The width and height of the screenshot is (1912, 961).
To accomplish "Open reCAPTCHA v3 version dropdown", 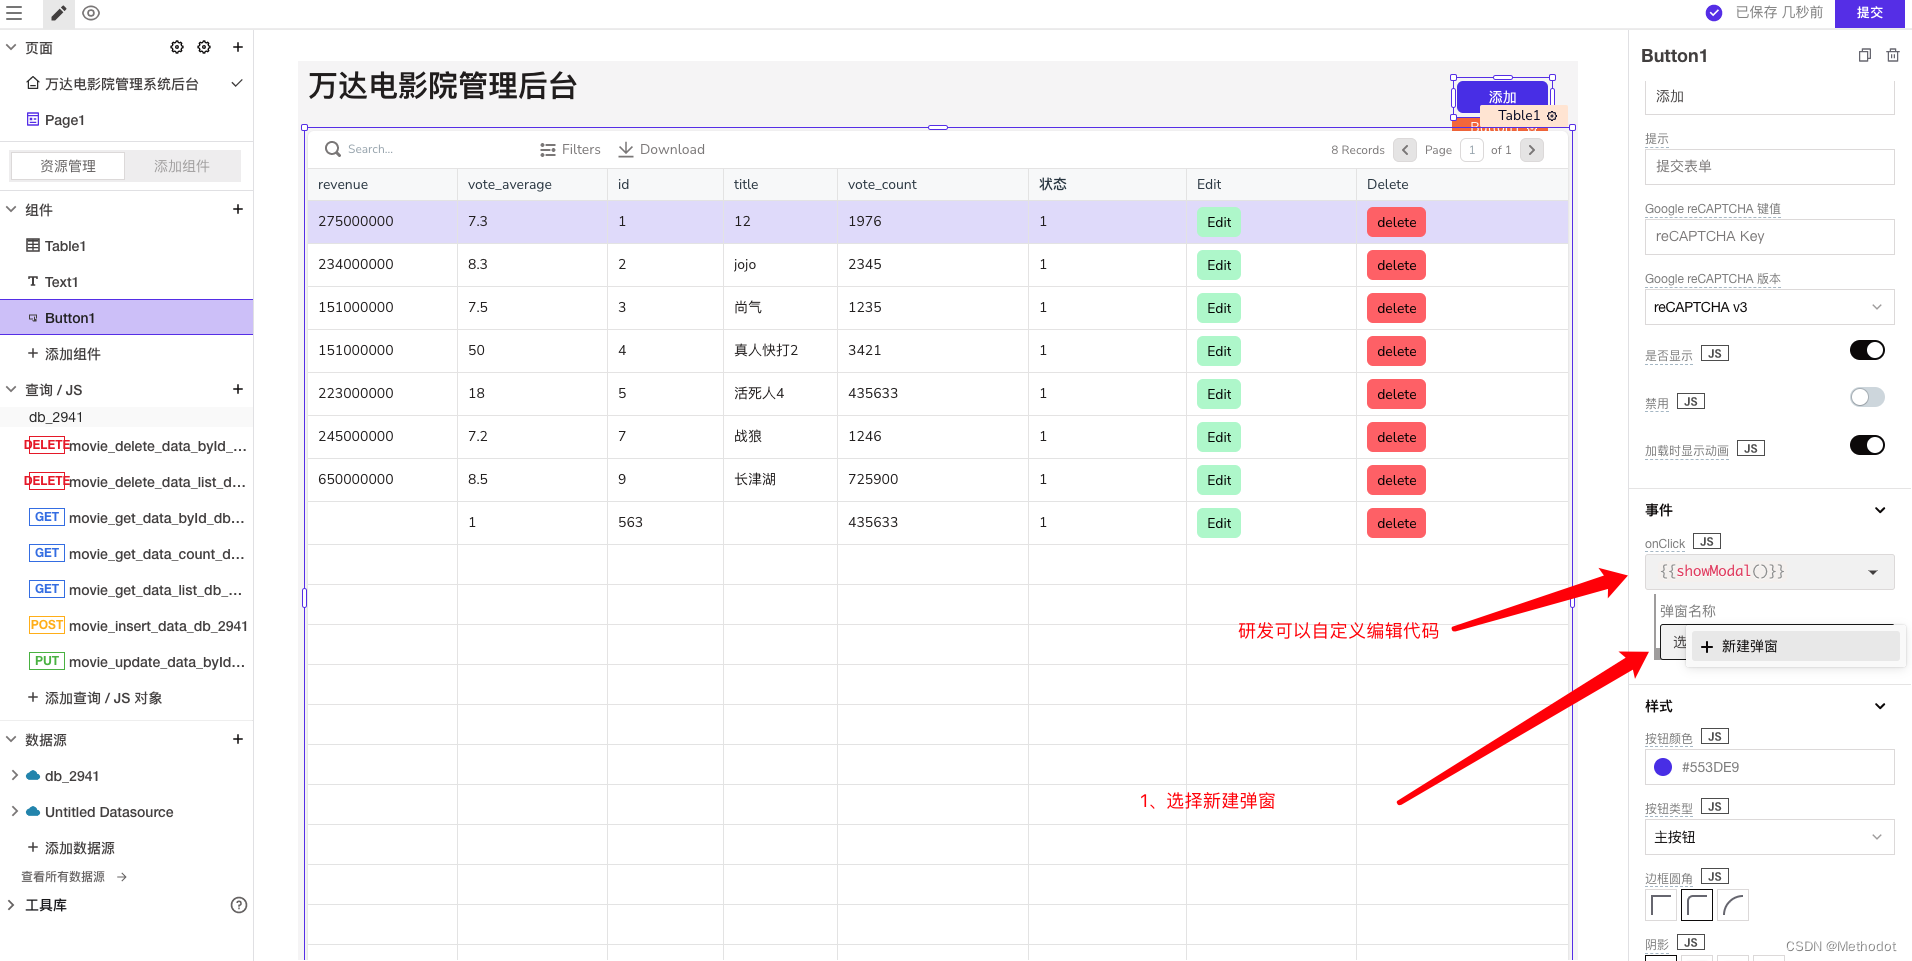I will point(1770,307).
